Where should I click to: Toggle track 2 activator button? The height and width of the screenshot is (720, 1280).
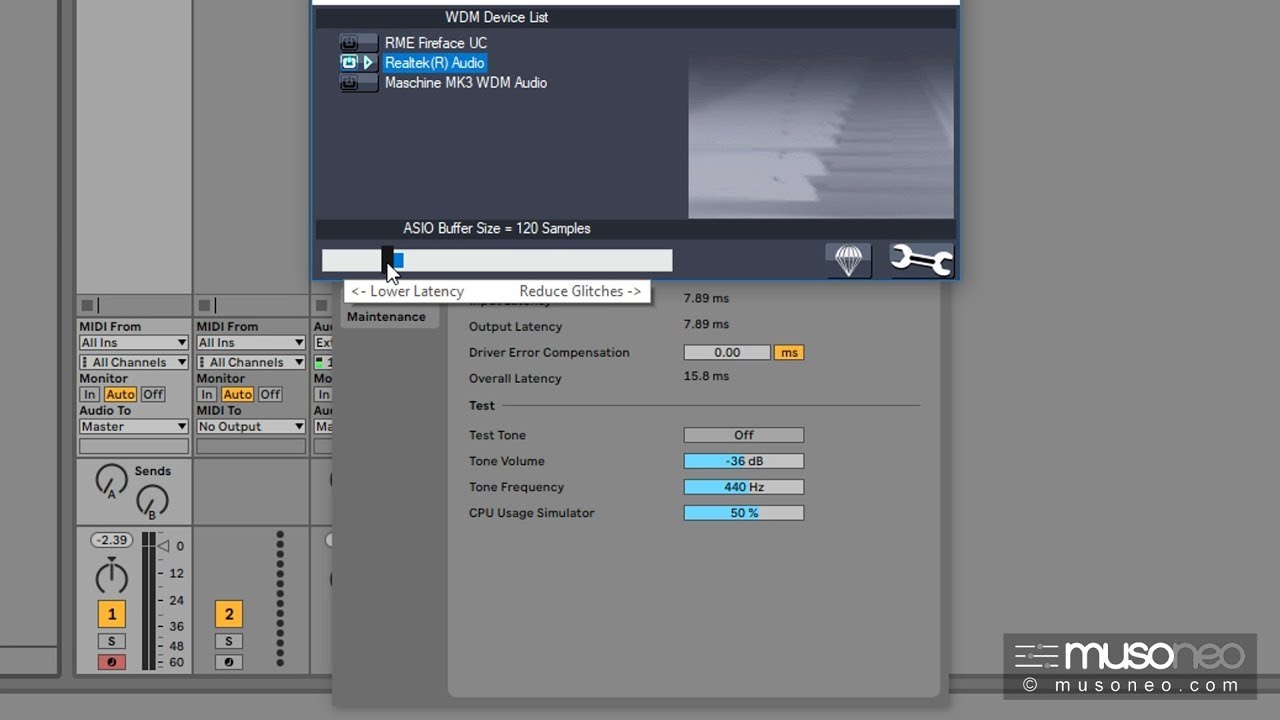click(228, 614)
